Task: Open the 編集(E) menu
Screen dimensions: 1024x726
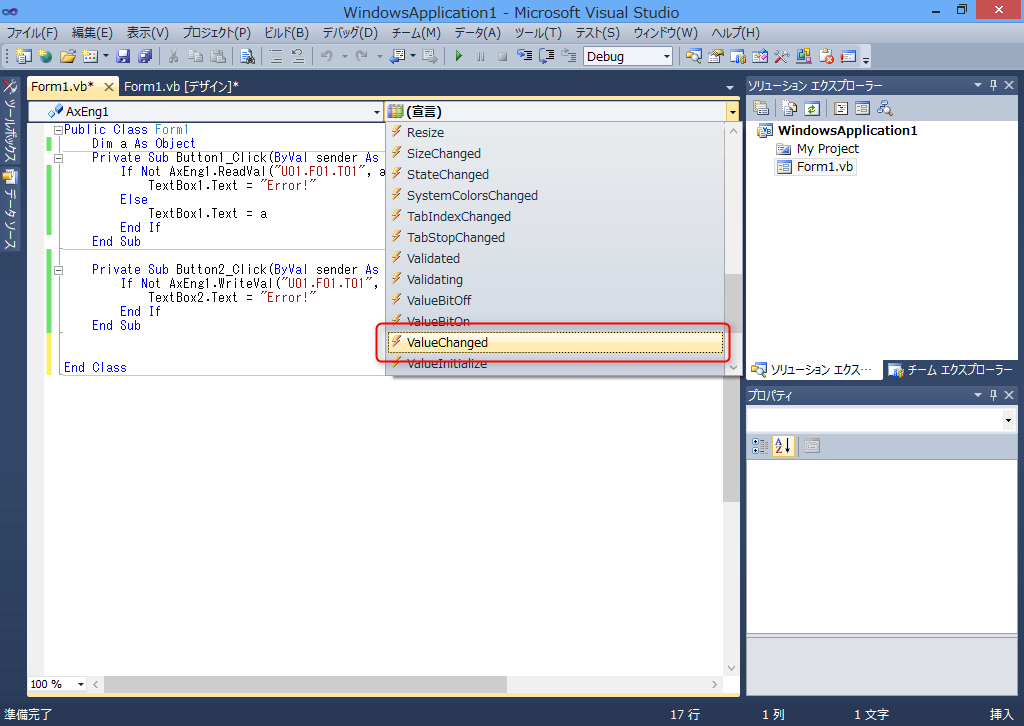Action: 92,33
